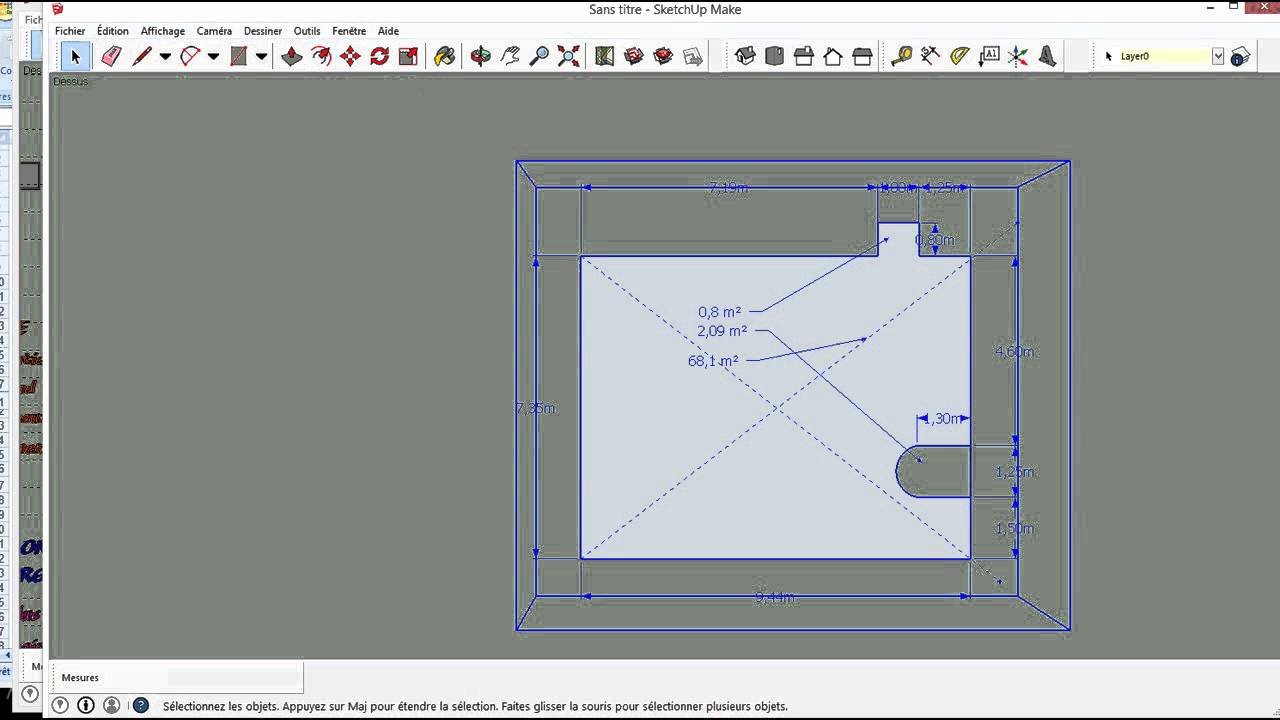Select the Pan hand tool
Screen dimensions: 1280x720
[510, 57]
